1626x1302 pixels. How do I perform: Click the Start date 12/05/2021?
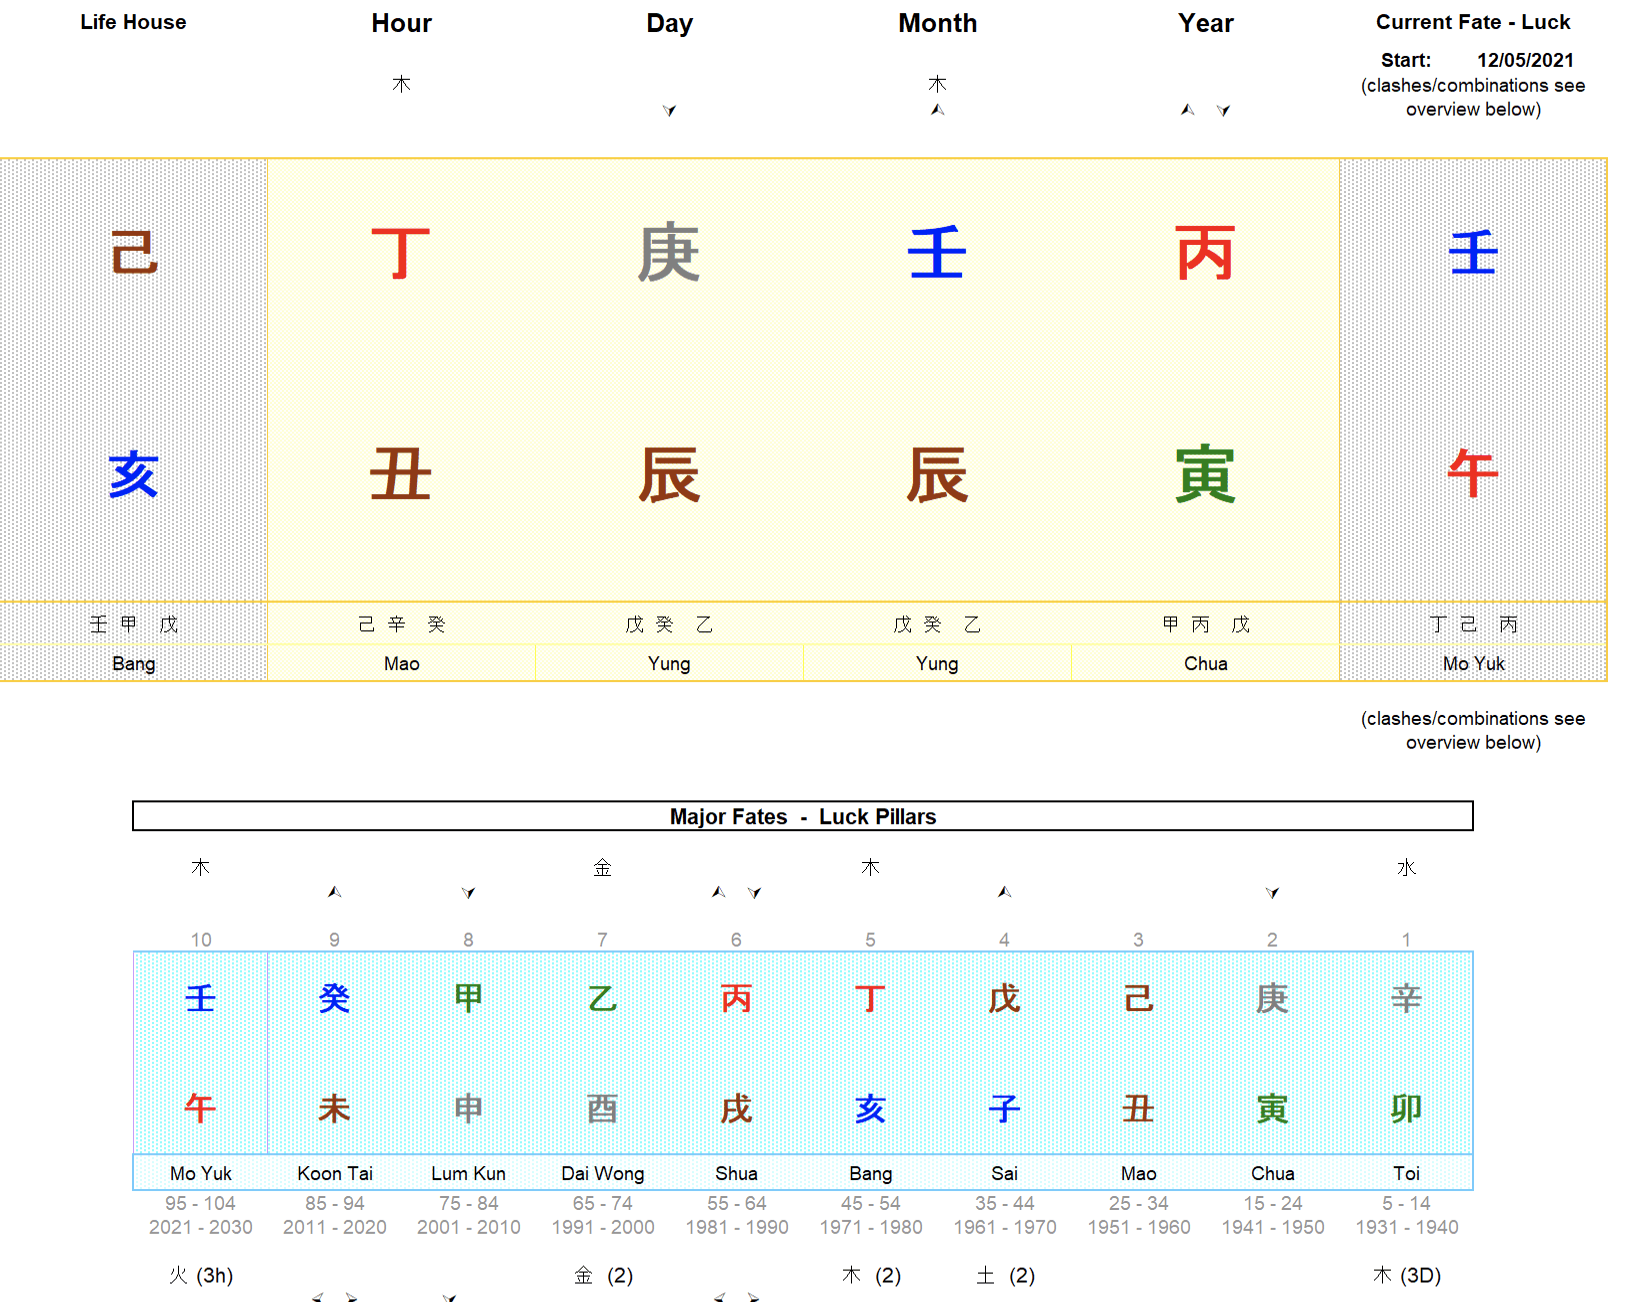[1525, 60]
